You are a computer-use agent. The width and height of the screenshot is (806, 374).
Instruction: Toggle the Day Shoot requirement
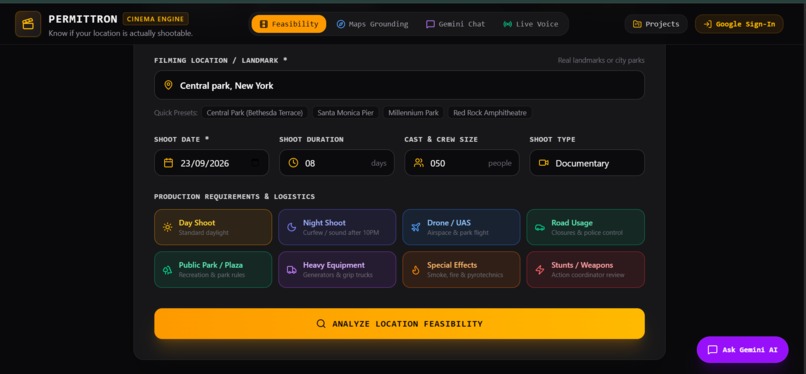213,227
